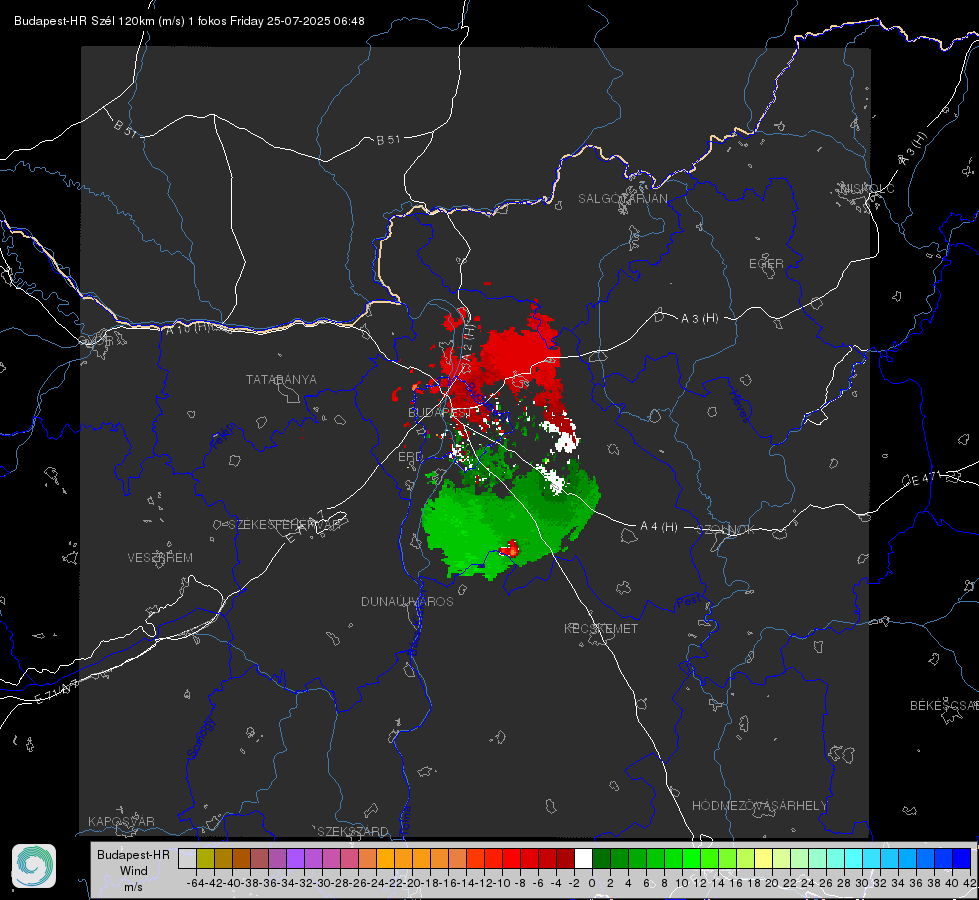Select the dark red swatch left of -2
Viewport: 979px width, 900px height.
point(565,858)
